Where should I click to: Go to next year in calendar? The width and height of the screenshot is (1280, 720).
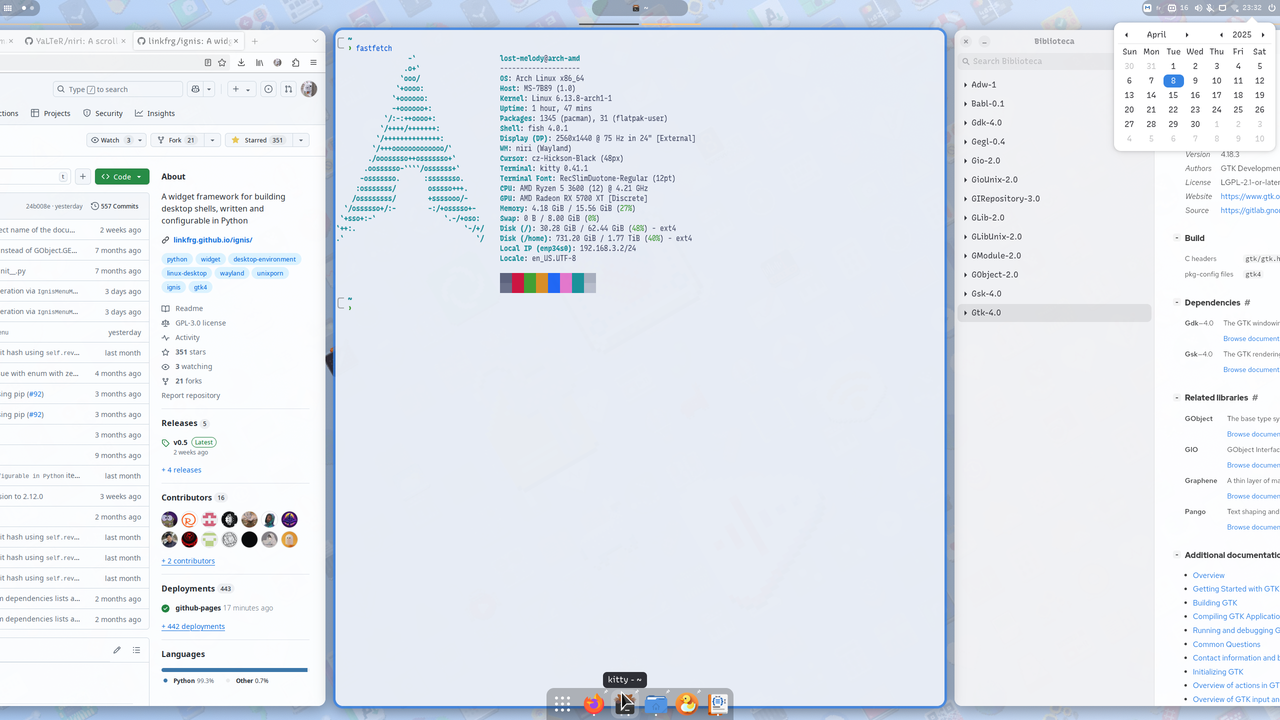click(1263, 35)
